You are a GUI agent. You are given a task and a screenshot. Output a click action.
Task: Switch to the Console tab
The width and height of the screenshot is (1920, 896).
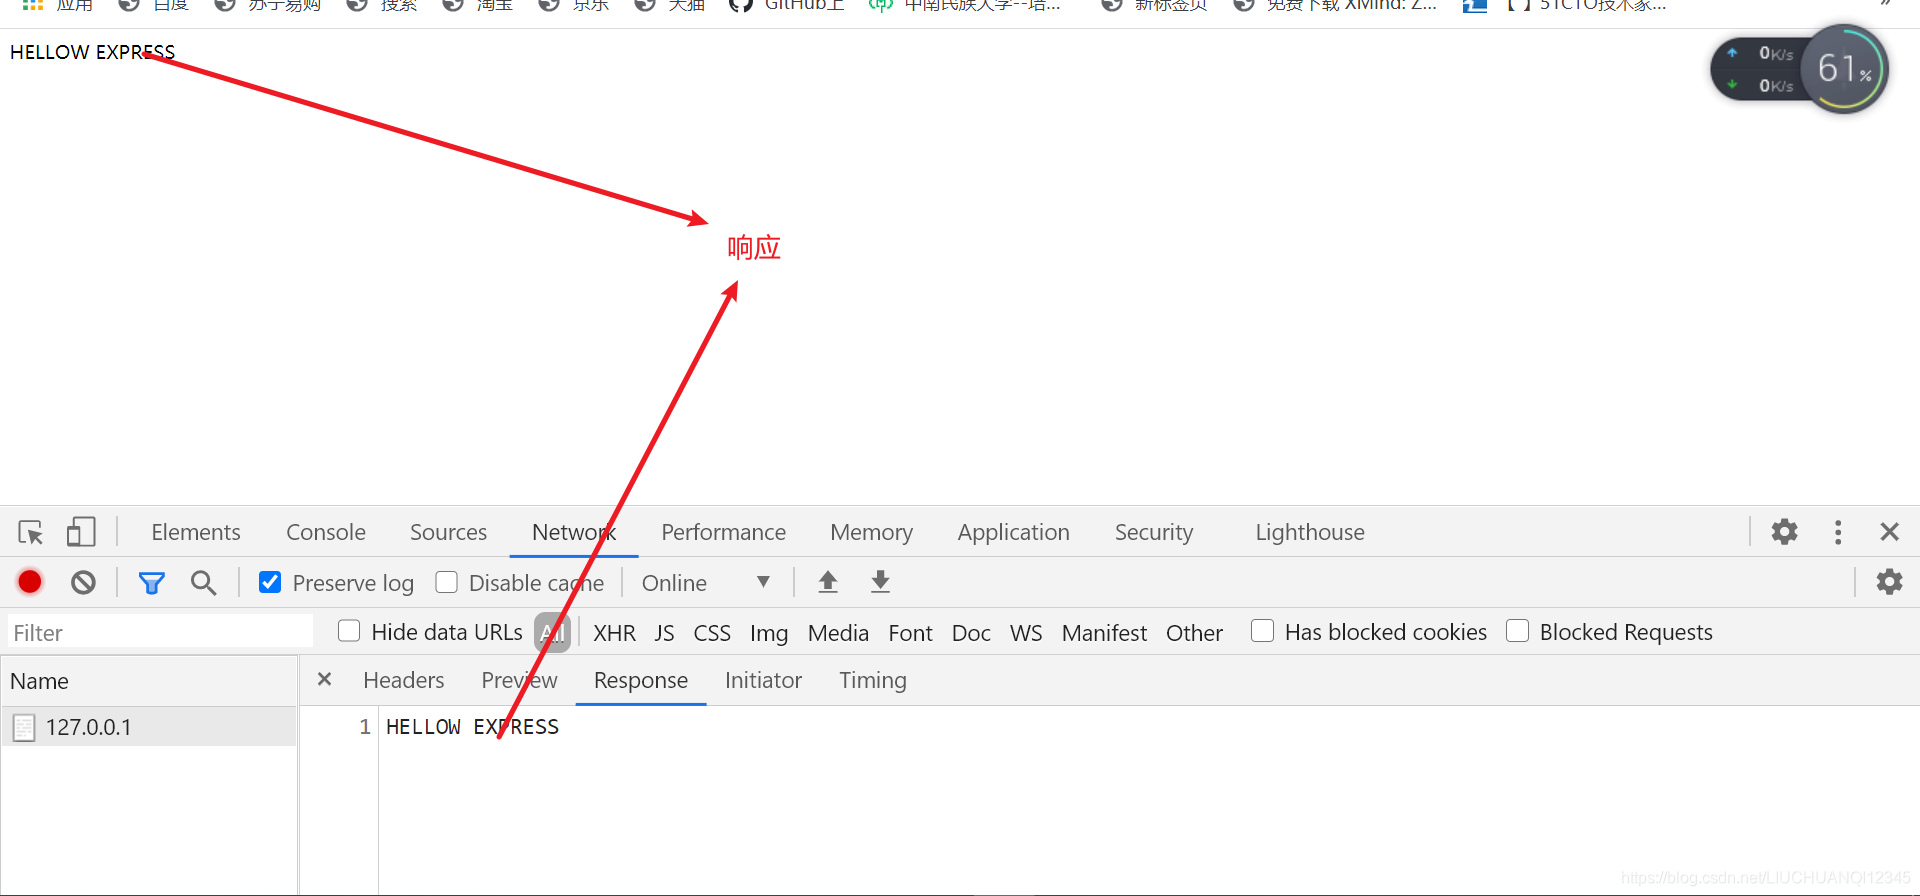point(326,532)
